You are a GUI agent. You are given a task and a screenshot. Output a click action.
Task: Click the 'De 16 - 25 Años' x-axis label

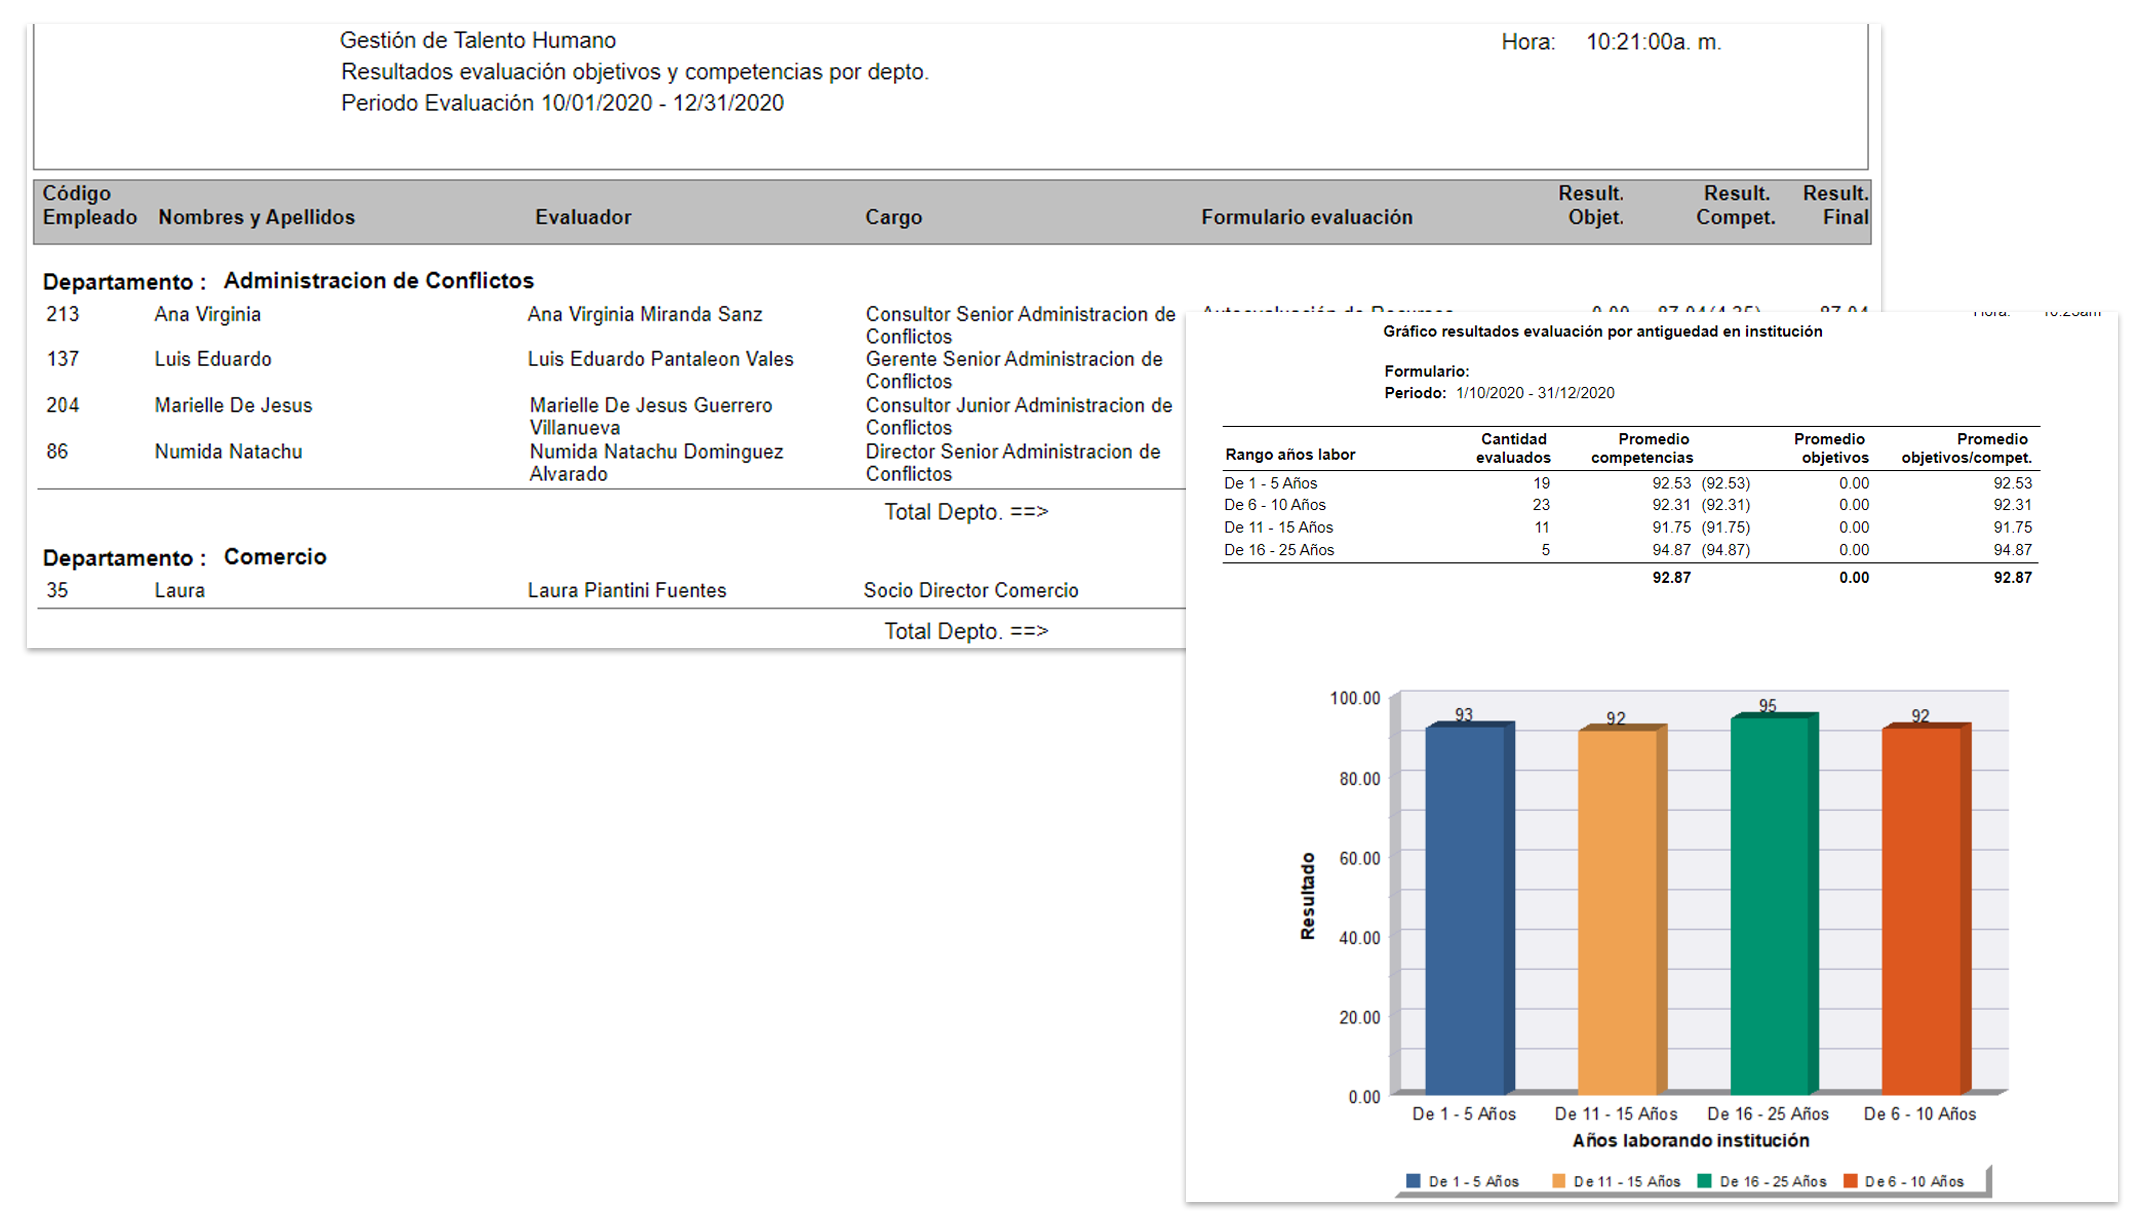[1768, 1114]
